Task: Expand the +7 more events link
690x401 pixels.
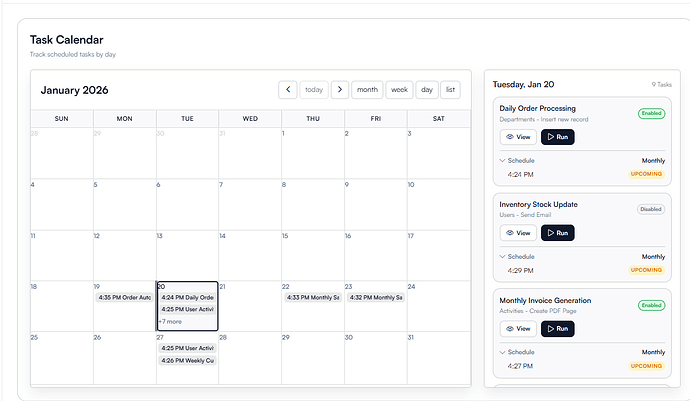Action: point(170,321)
